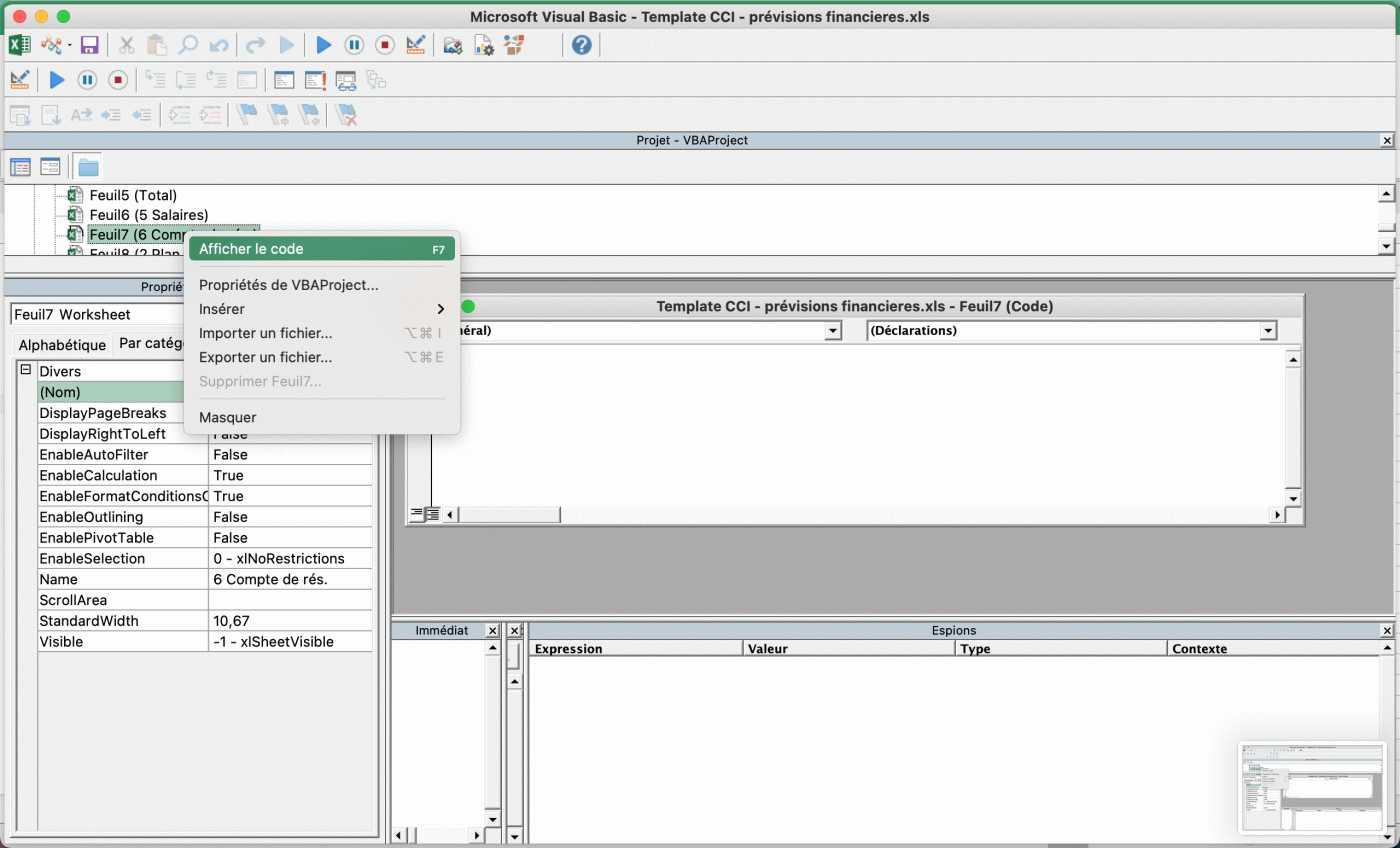Close the Immédiat window panel
1400x848 pixels.
pos(491,631)
